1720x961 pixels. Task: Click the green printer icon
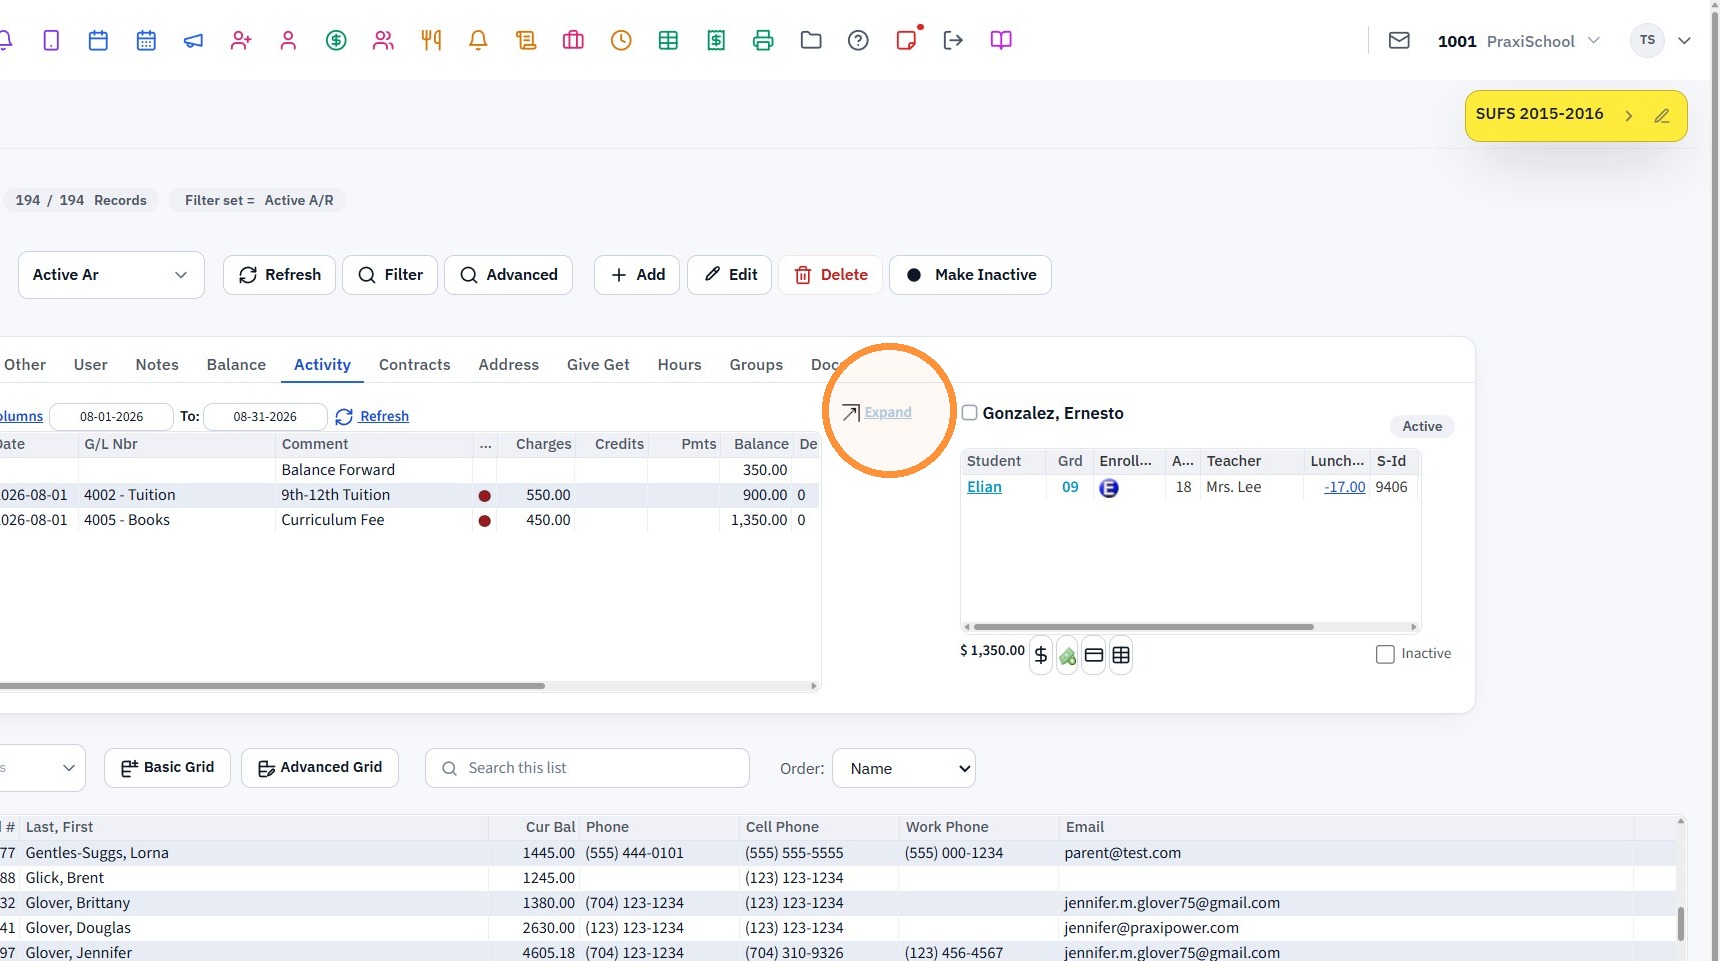click(x=763, y=40)
